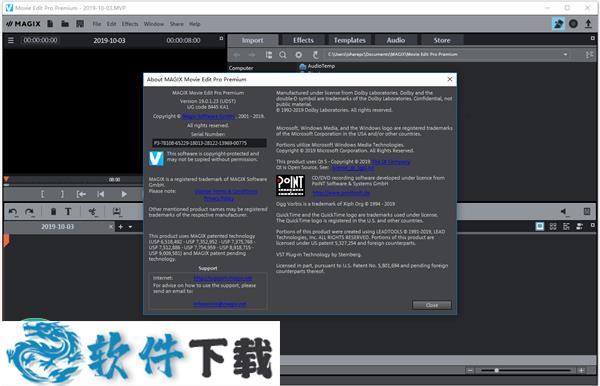Image resolution: width=600 pixels, height=386 pixels.
Task: Open project via folder icon in top toolbar
Action: 65,24
